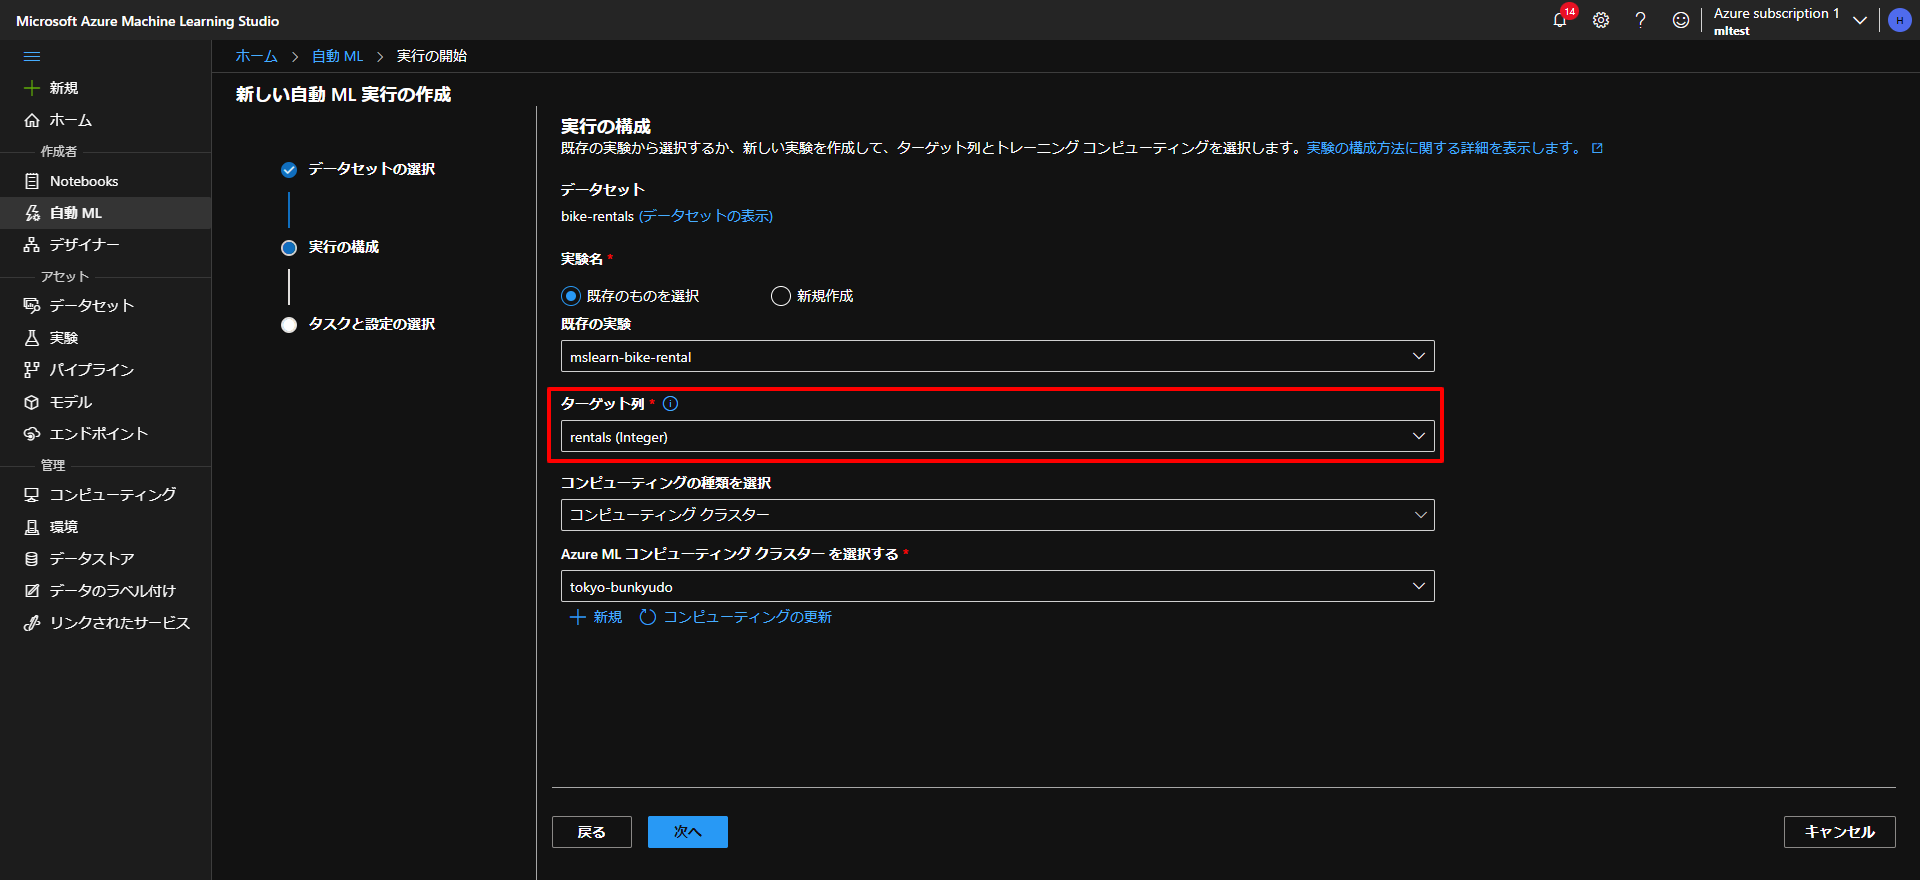Open settings gear in top bar
This screenshot has height=880, width=1920.
[x=1601, y=20]
